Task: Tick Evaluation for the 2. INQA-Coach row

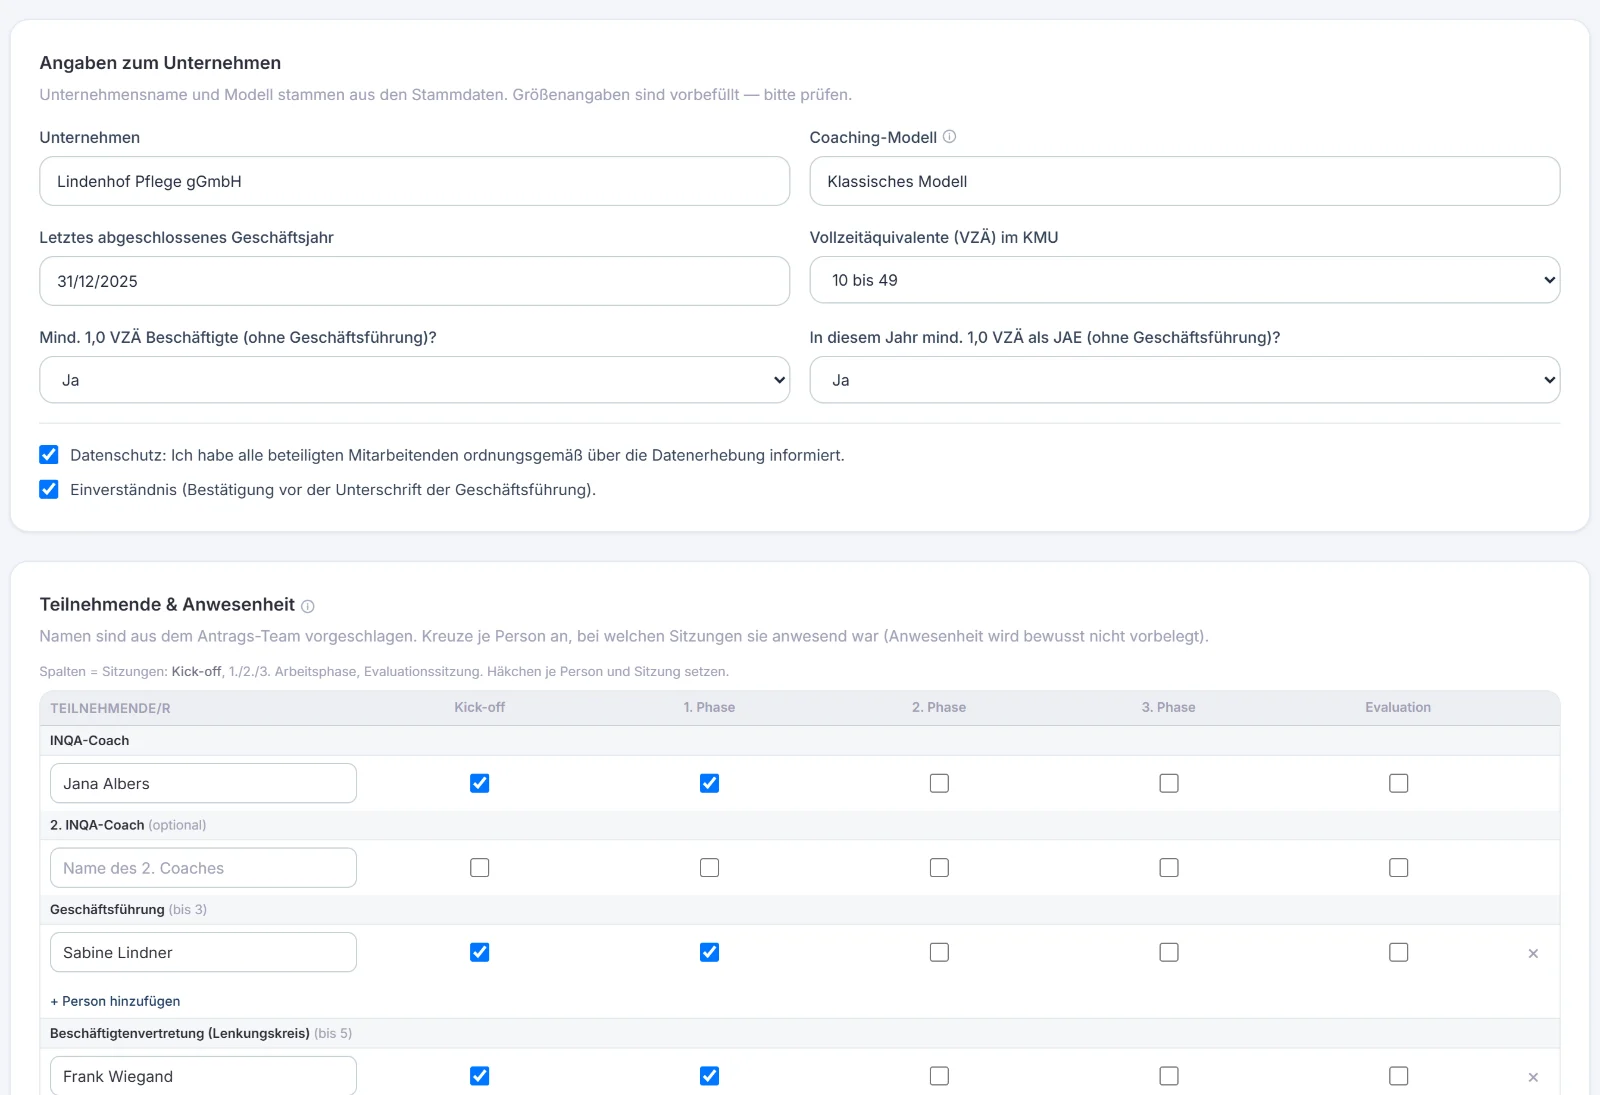Action: coord(1399,868)
